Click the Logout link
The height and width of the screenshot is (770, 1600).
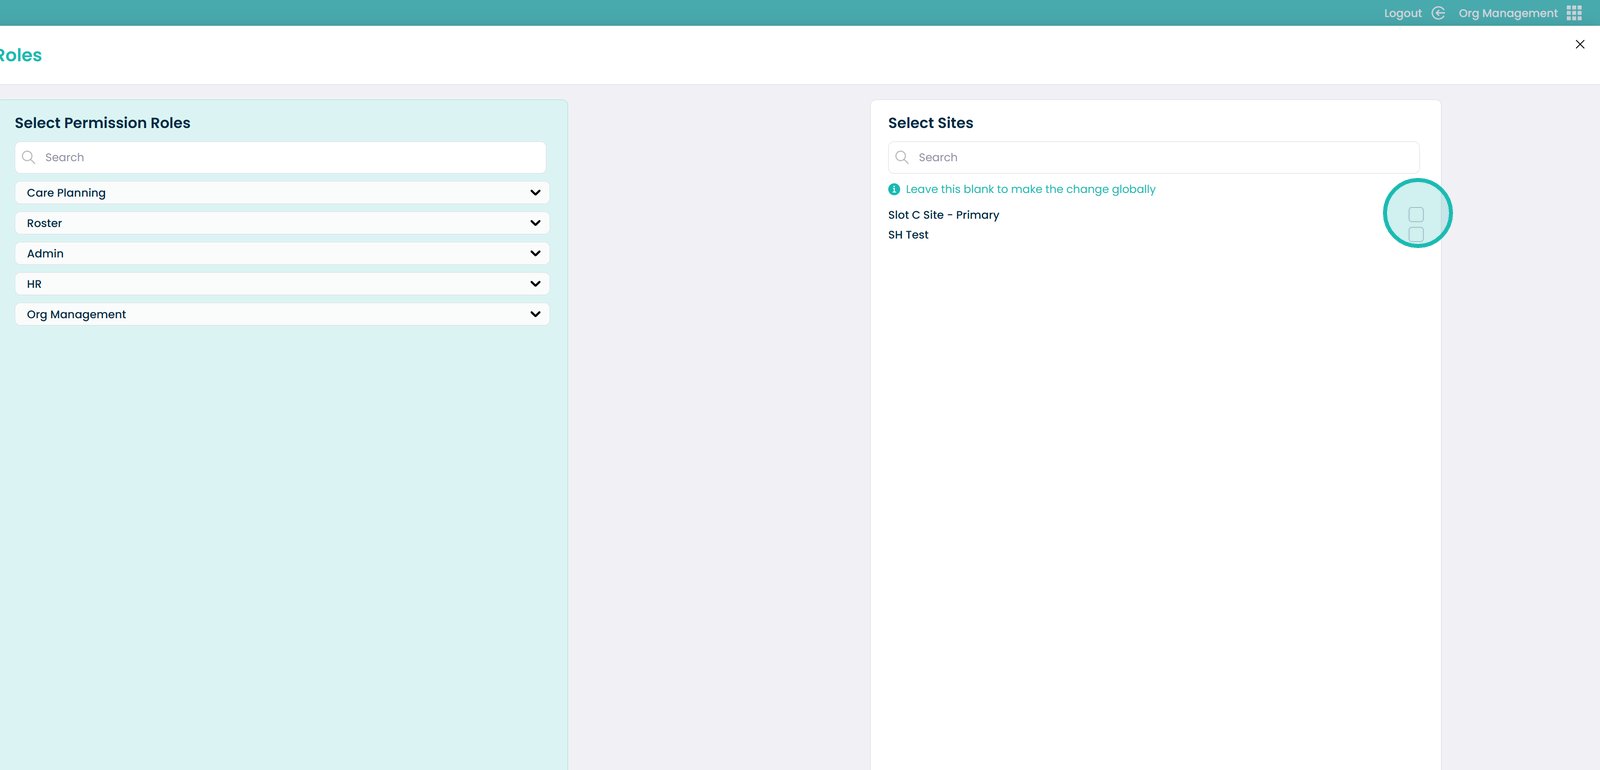[x=1402, y=13]
